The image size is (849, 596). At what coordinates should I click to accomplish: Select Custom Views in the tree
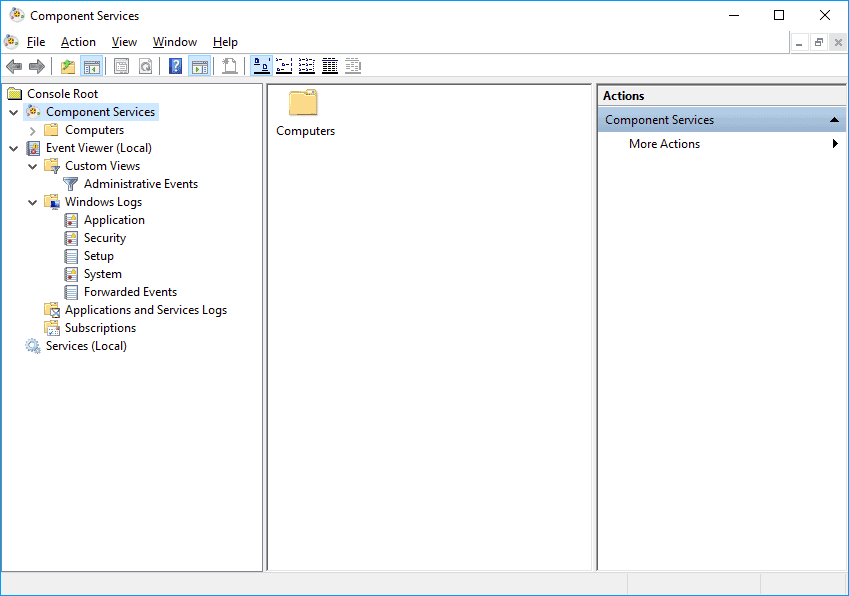tap(102, 166)
